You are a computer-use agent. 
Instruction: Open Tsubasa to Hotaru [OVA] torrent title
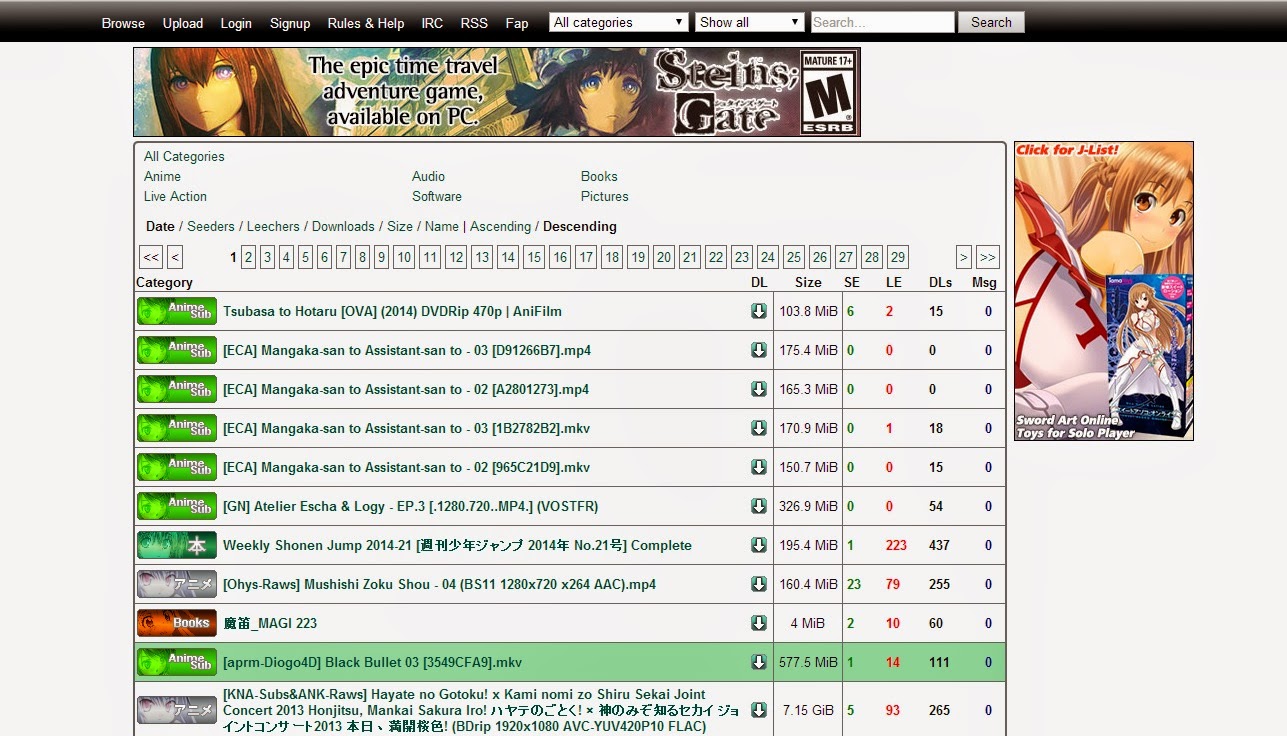point(392,311)
